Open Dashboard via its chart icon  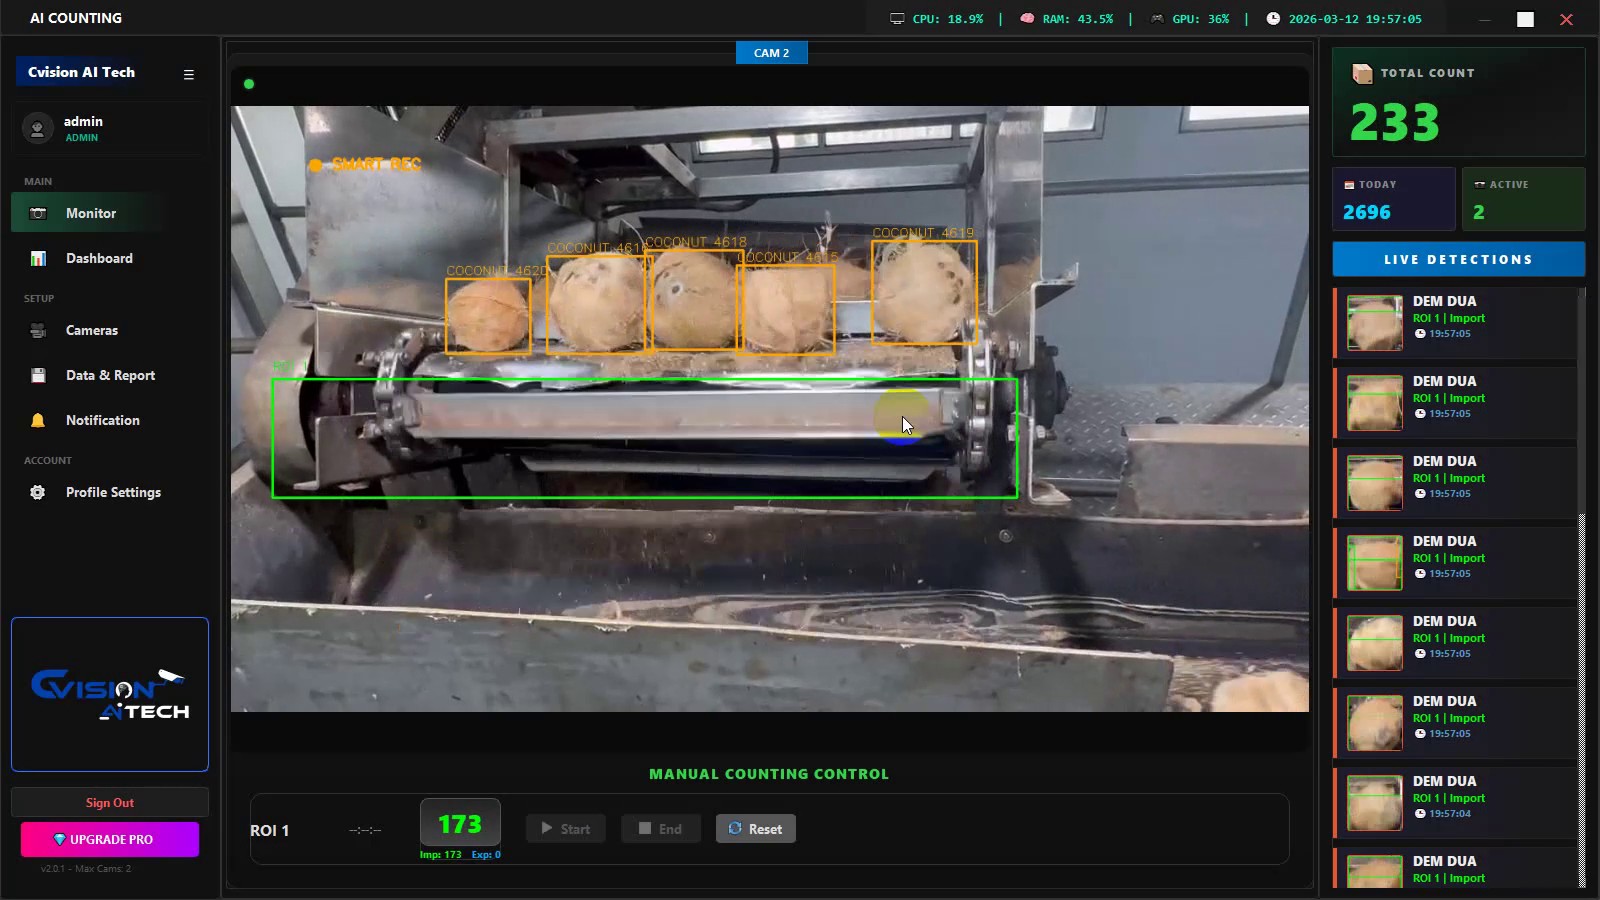[38, 258]
